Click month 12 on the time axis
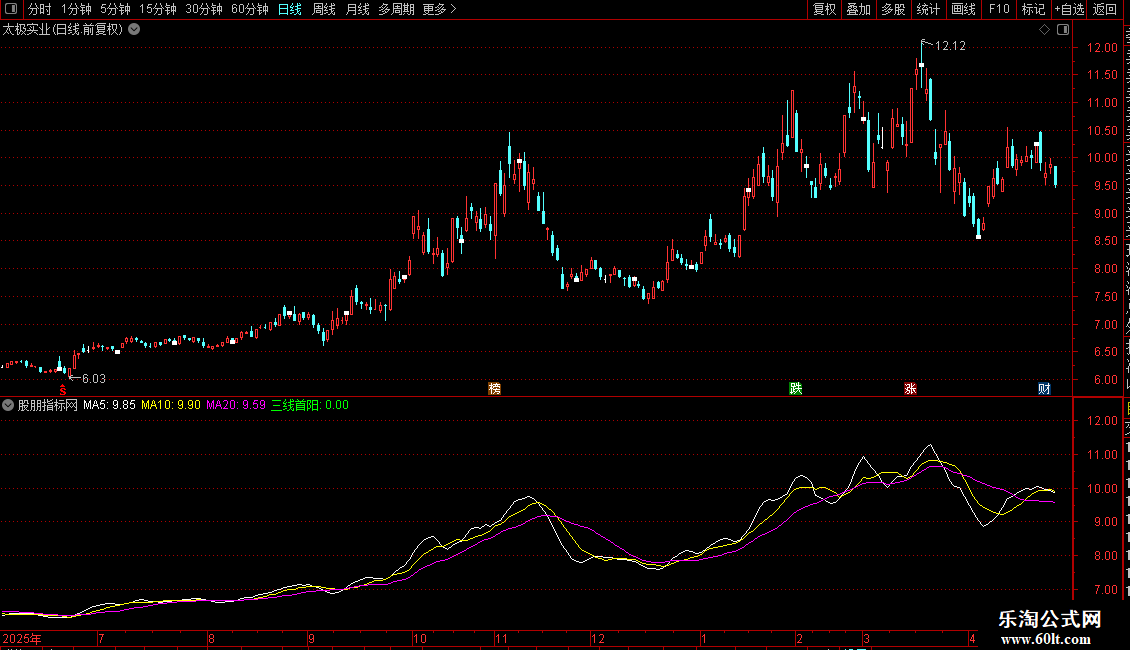This screenshot has width=1130, height=650. [597, 638]
